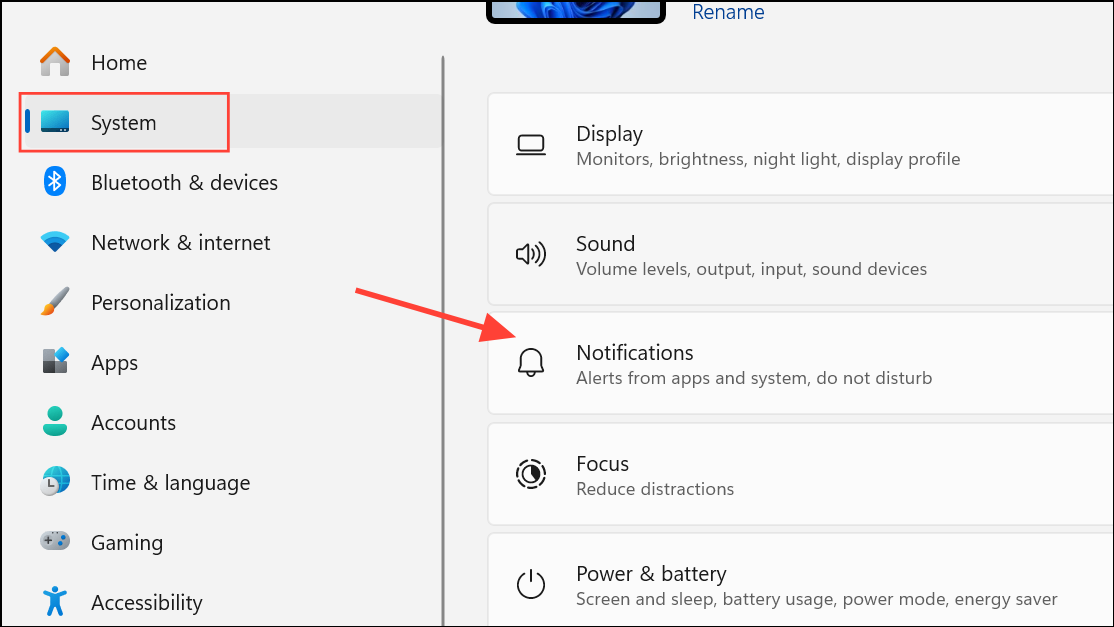The height and width of the screenshot is (627, 1114).
Task: Open the Home page label
Action: click(119, 62)
